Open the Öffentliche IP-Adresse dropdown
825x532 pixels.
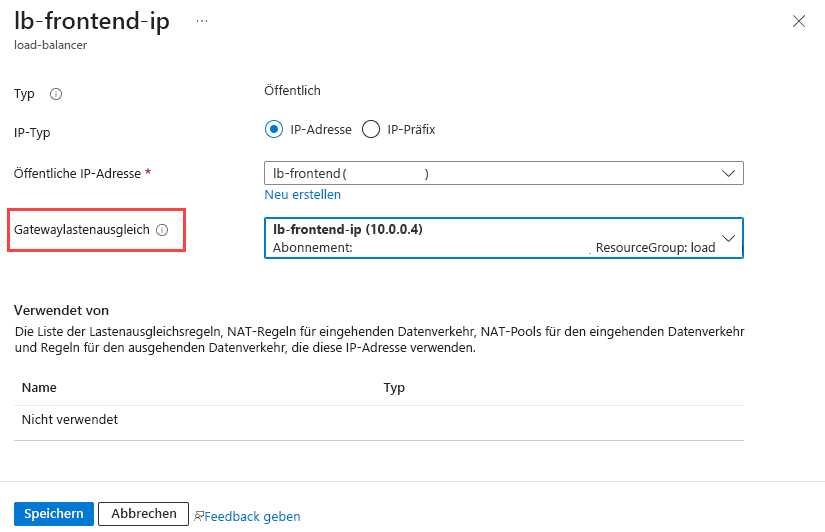point(504,173)
